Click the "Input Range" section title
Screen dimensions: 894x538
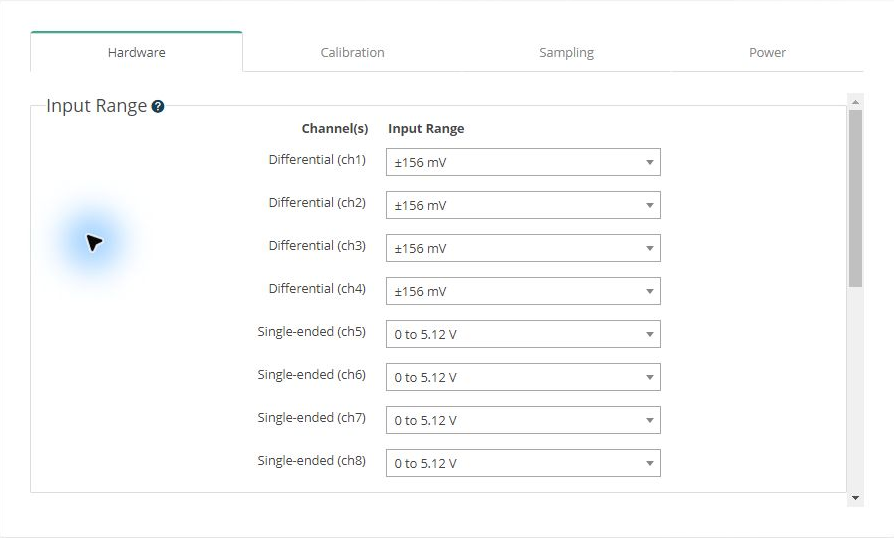(96, 106)
